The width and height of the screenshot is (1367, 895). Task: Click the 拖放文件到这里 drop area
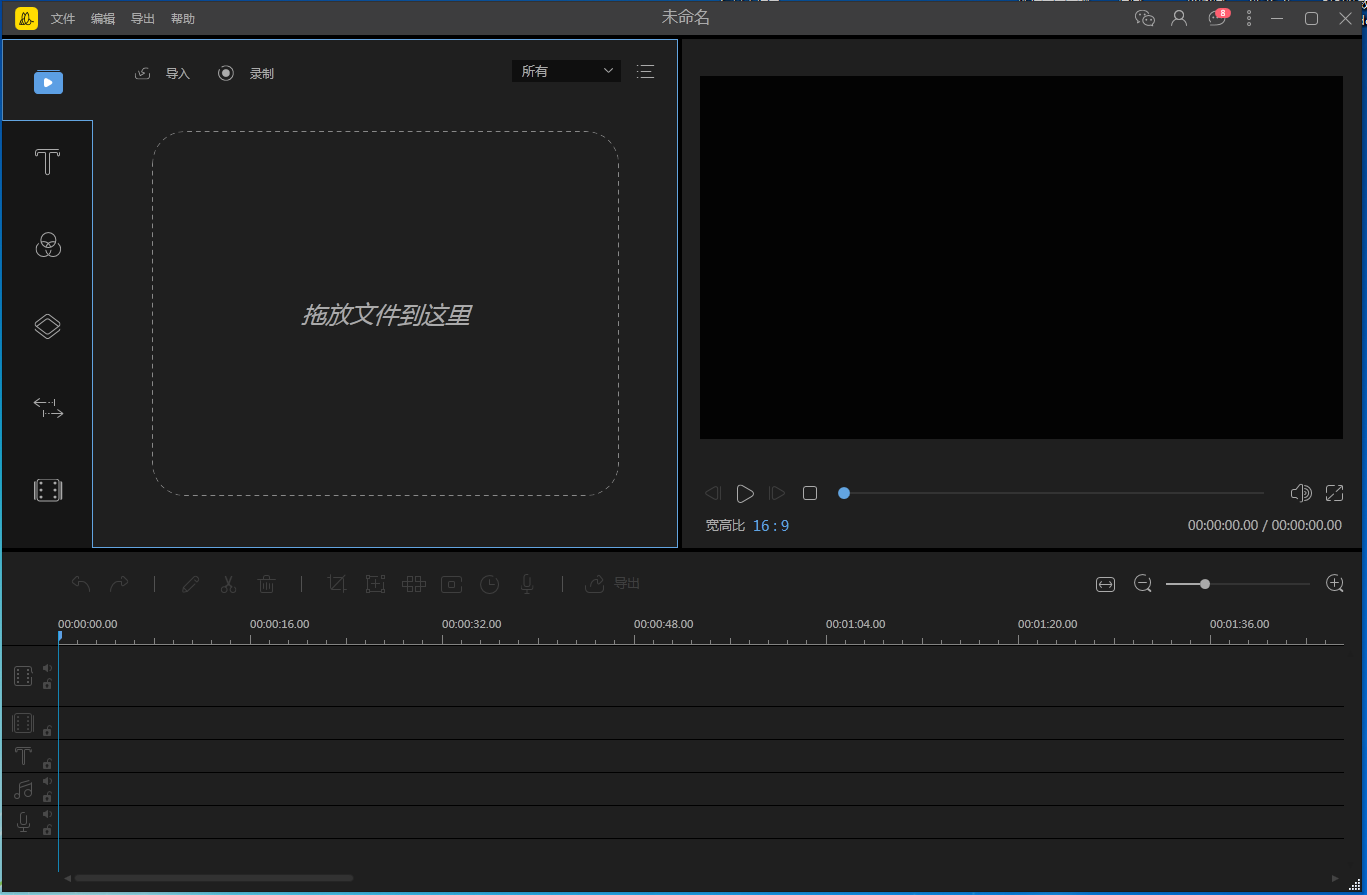coord(385,314)
